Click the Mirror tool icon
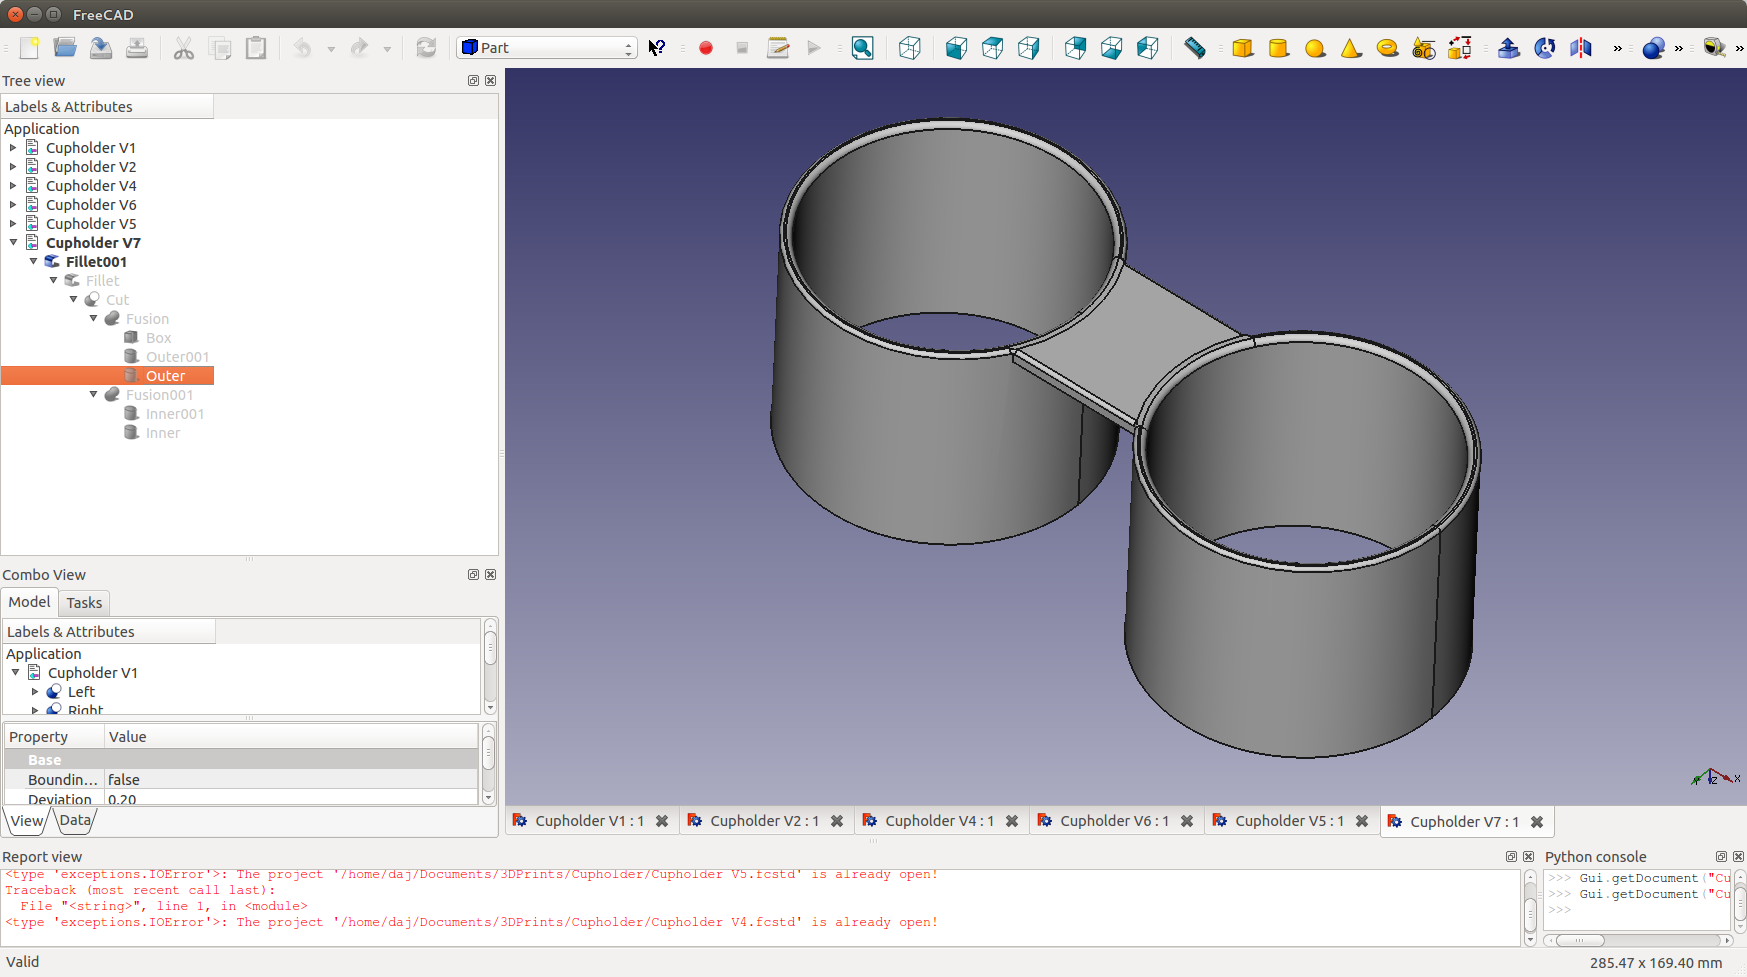 point(1581,48)
